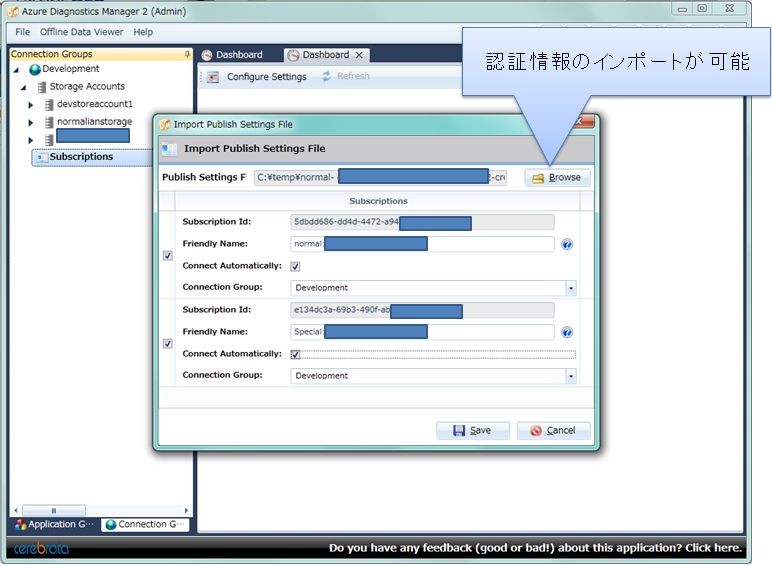
Task: Click the Browse button for publish settings
Action: tap(557, 178)
